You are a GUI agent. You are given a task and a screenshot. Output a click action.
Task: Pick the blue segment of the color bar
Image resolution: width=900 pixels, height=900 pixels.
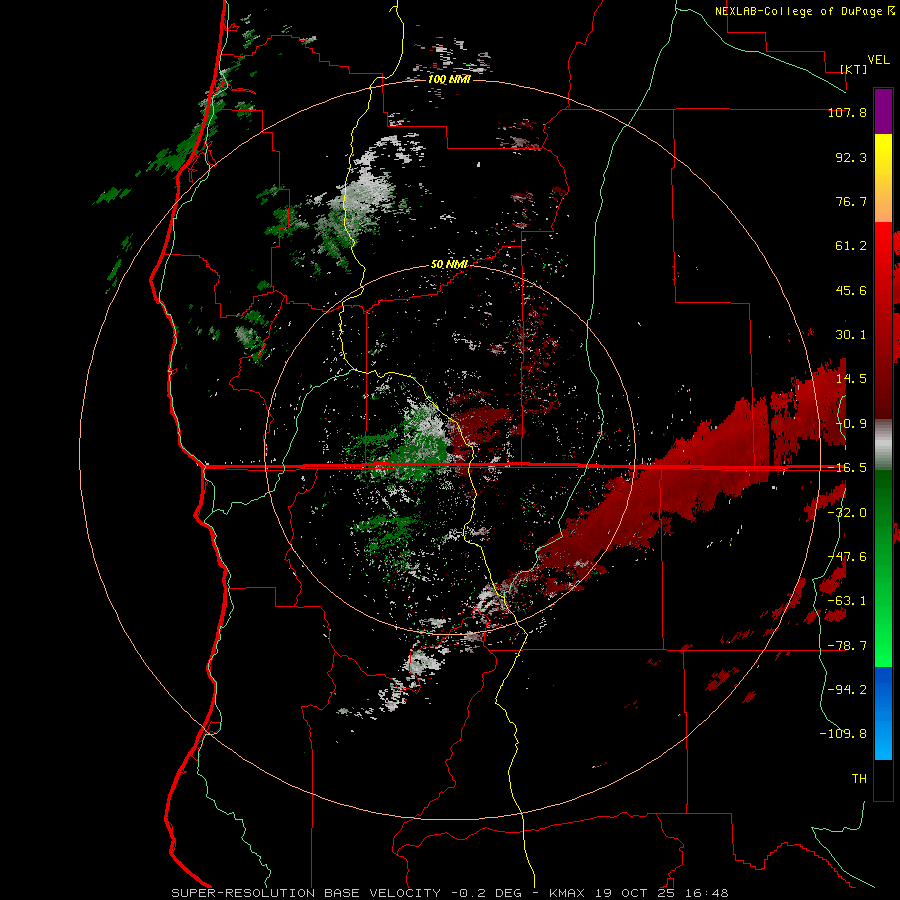(883, 713)
